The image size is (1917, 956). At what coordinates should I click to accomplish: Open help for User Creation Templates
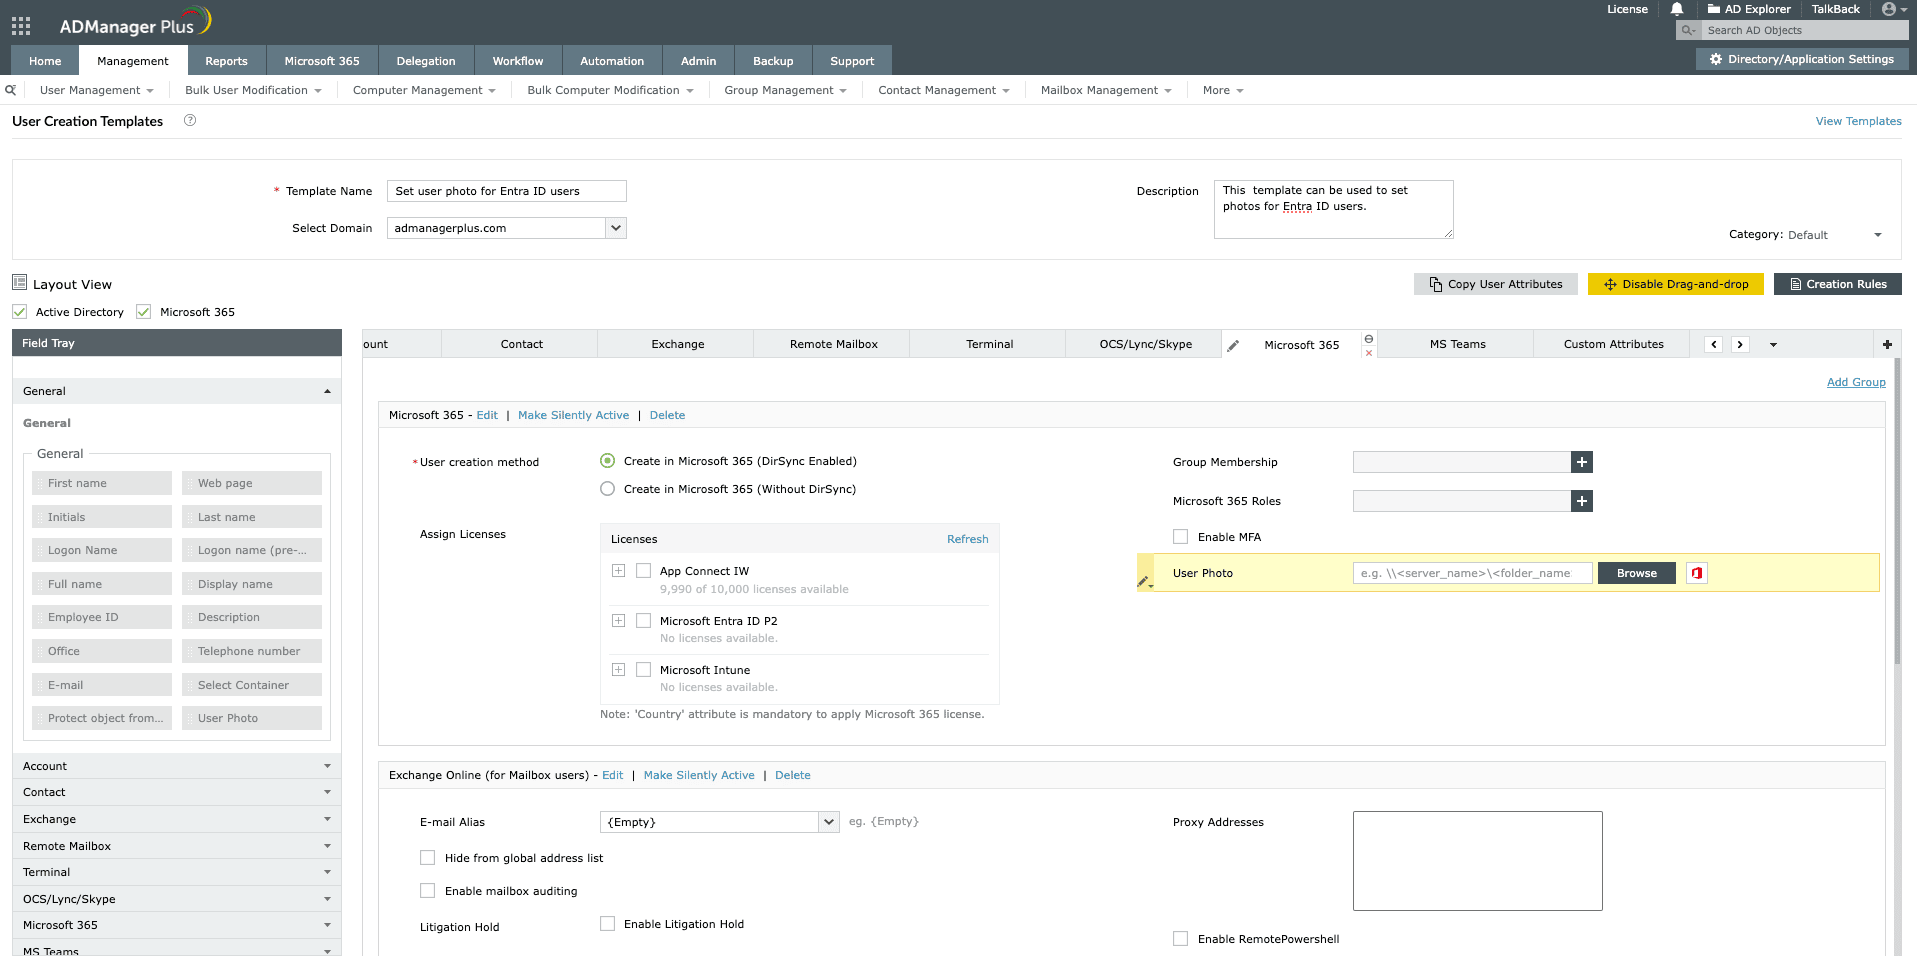pyautogui.click(x=190, y=121)
